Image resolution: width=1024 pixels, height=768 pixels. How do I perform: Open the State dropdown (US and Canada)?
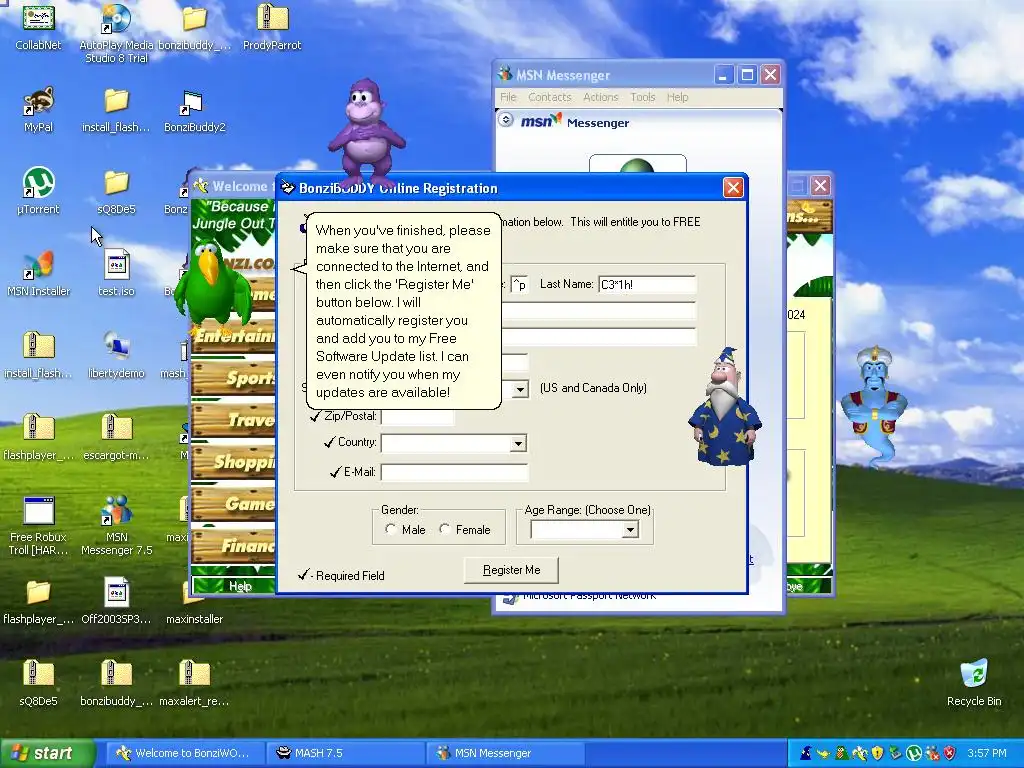click(520, 389)
